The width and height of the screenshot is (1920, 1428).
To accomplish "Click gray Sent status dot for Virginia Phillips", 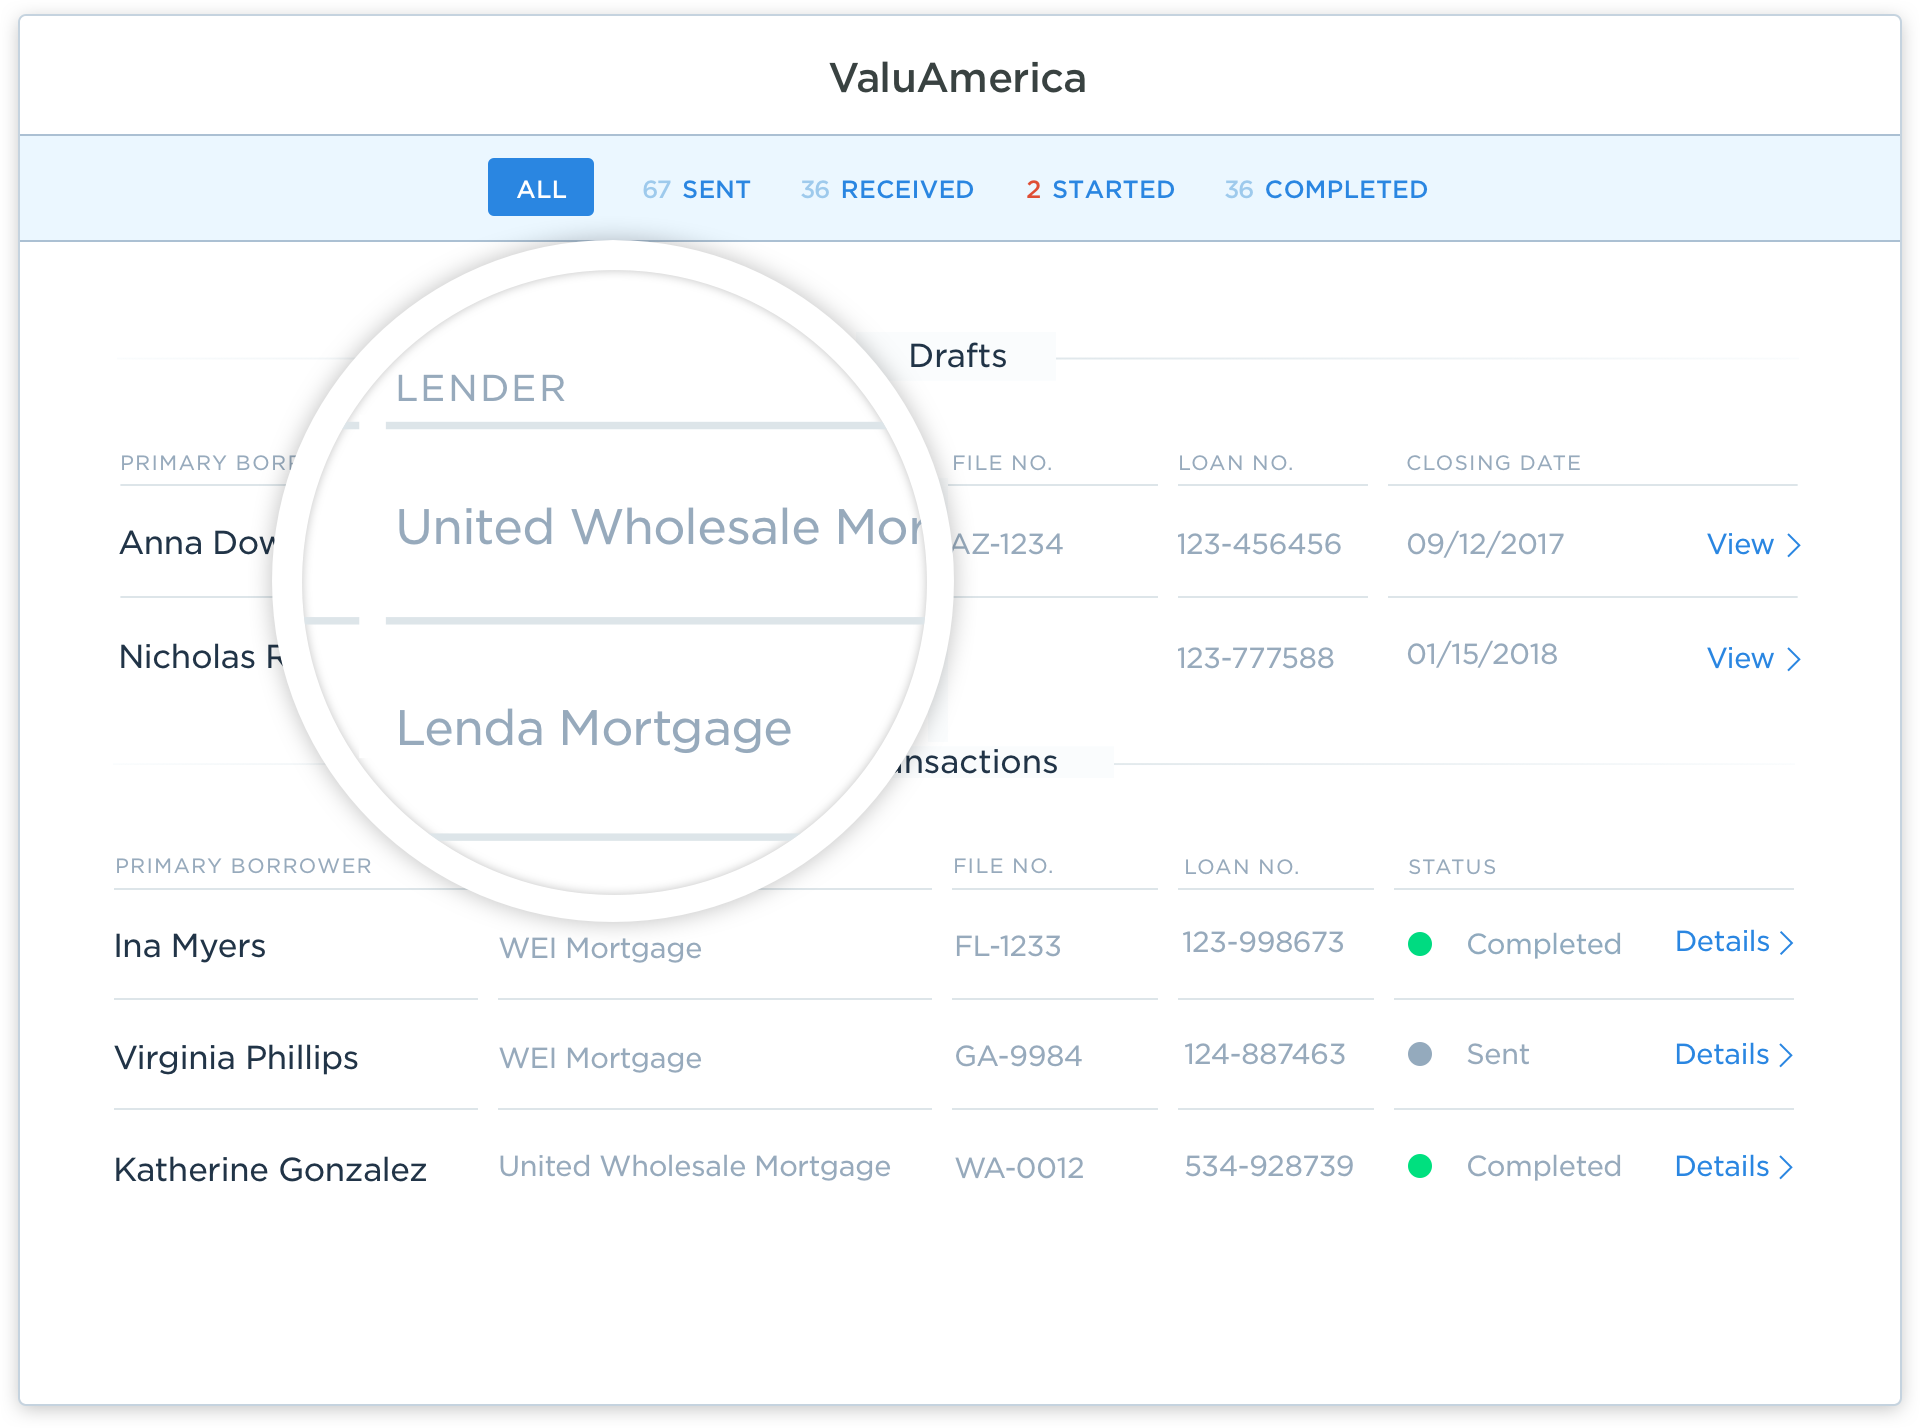I will click(1420, 1054).
